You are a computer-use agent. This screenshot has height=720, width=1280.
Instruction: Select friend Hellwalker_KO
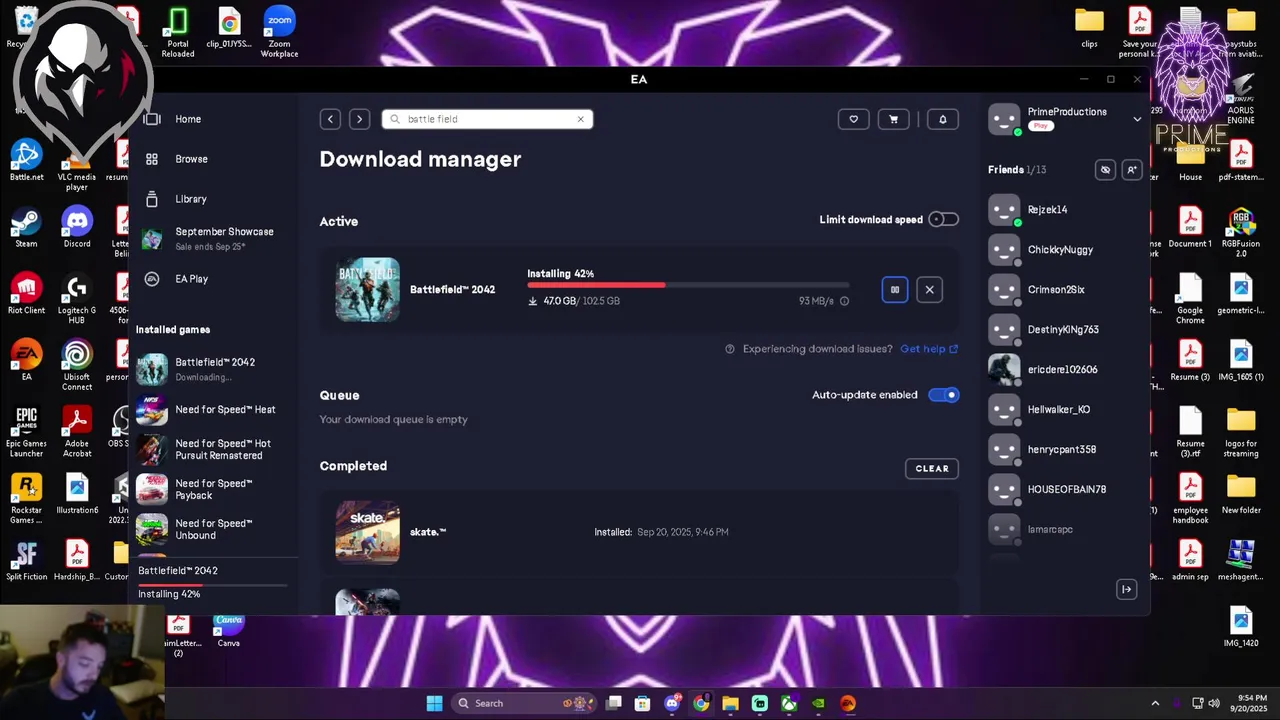click(x=1064, y=410)
